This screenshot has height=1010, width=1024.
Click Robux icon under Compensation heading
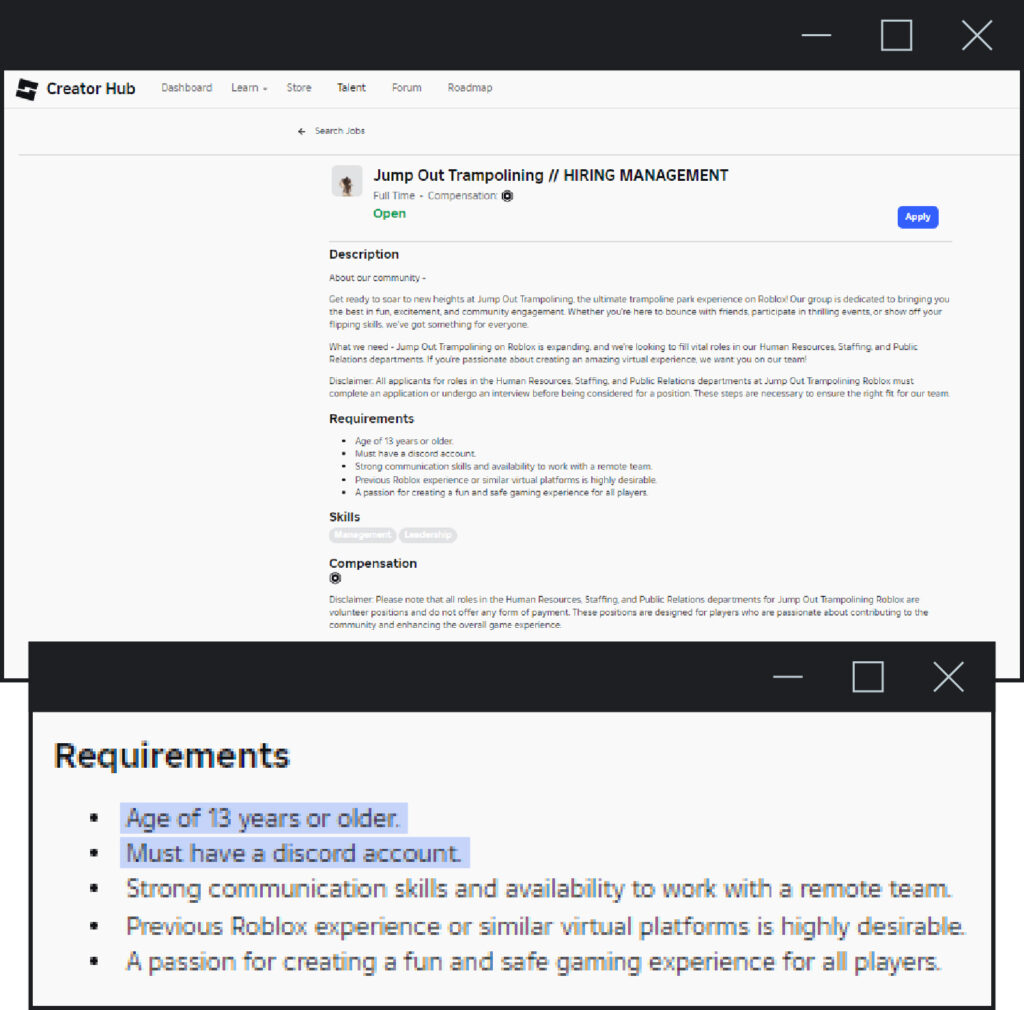point(335,578)
